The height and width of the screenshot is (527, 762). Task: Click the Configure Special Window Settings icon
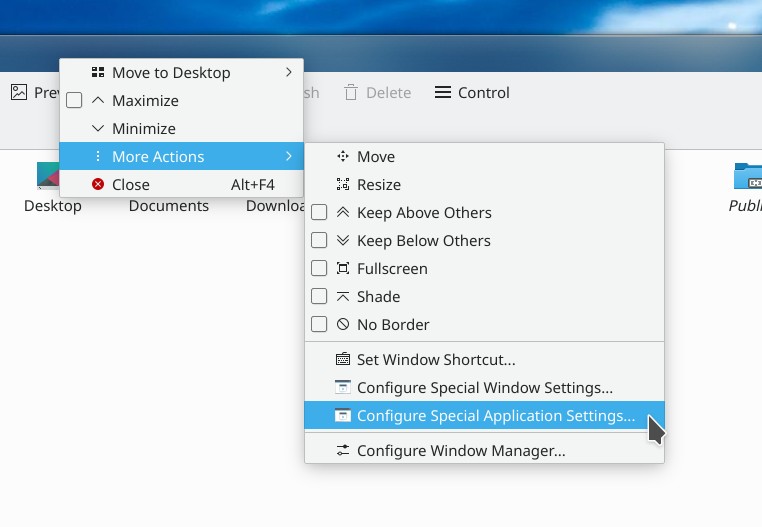click(x=343, y=388)
